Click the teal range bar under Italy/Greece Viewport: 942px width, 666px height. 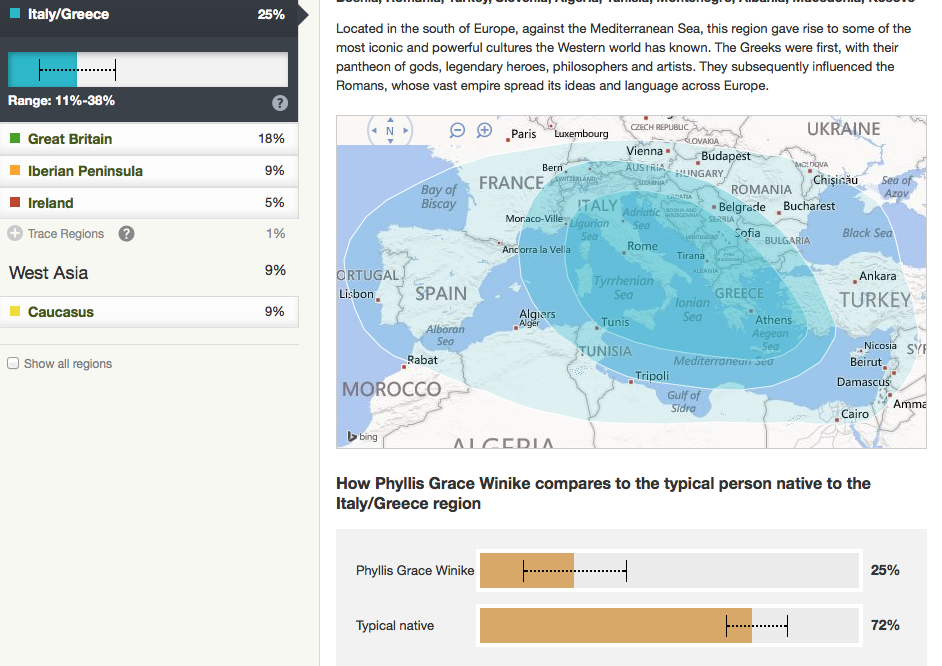tap(148, 70)
